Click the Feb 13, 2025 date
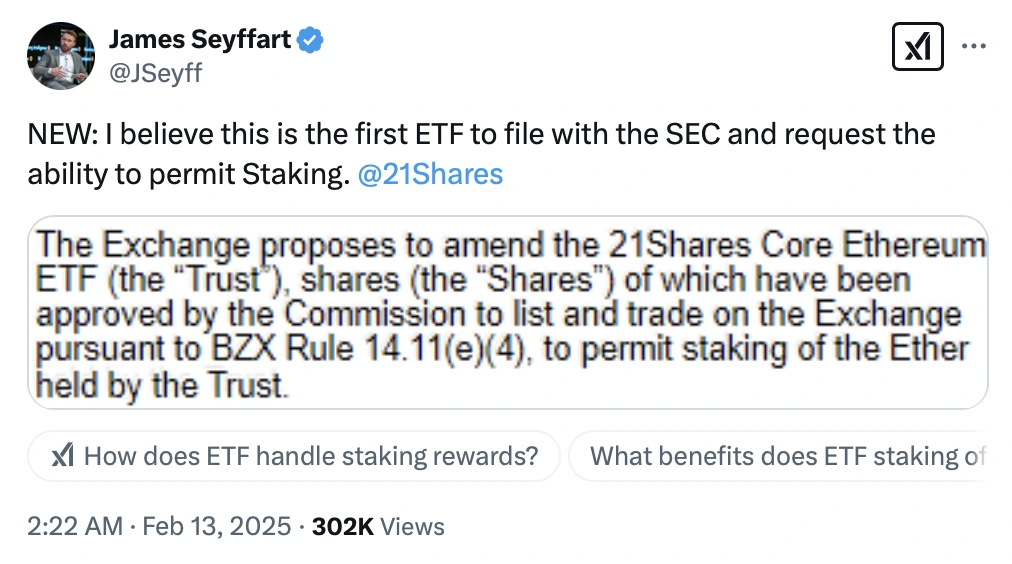 [217, 526]
